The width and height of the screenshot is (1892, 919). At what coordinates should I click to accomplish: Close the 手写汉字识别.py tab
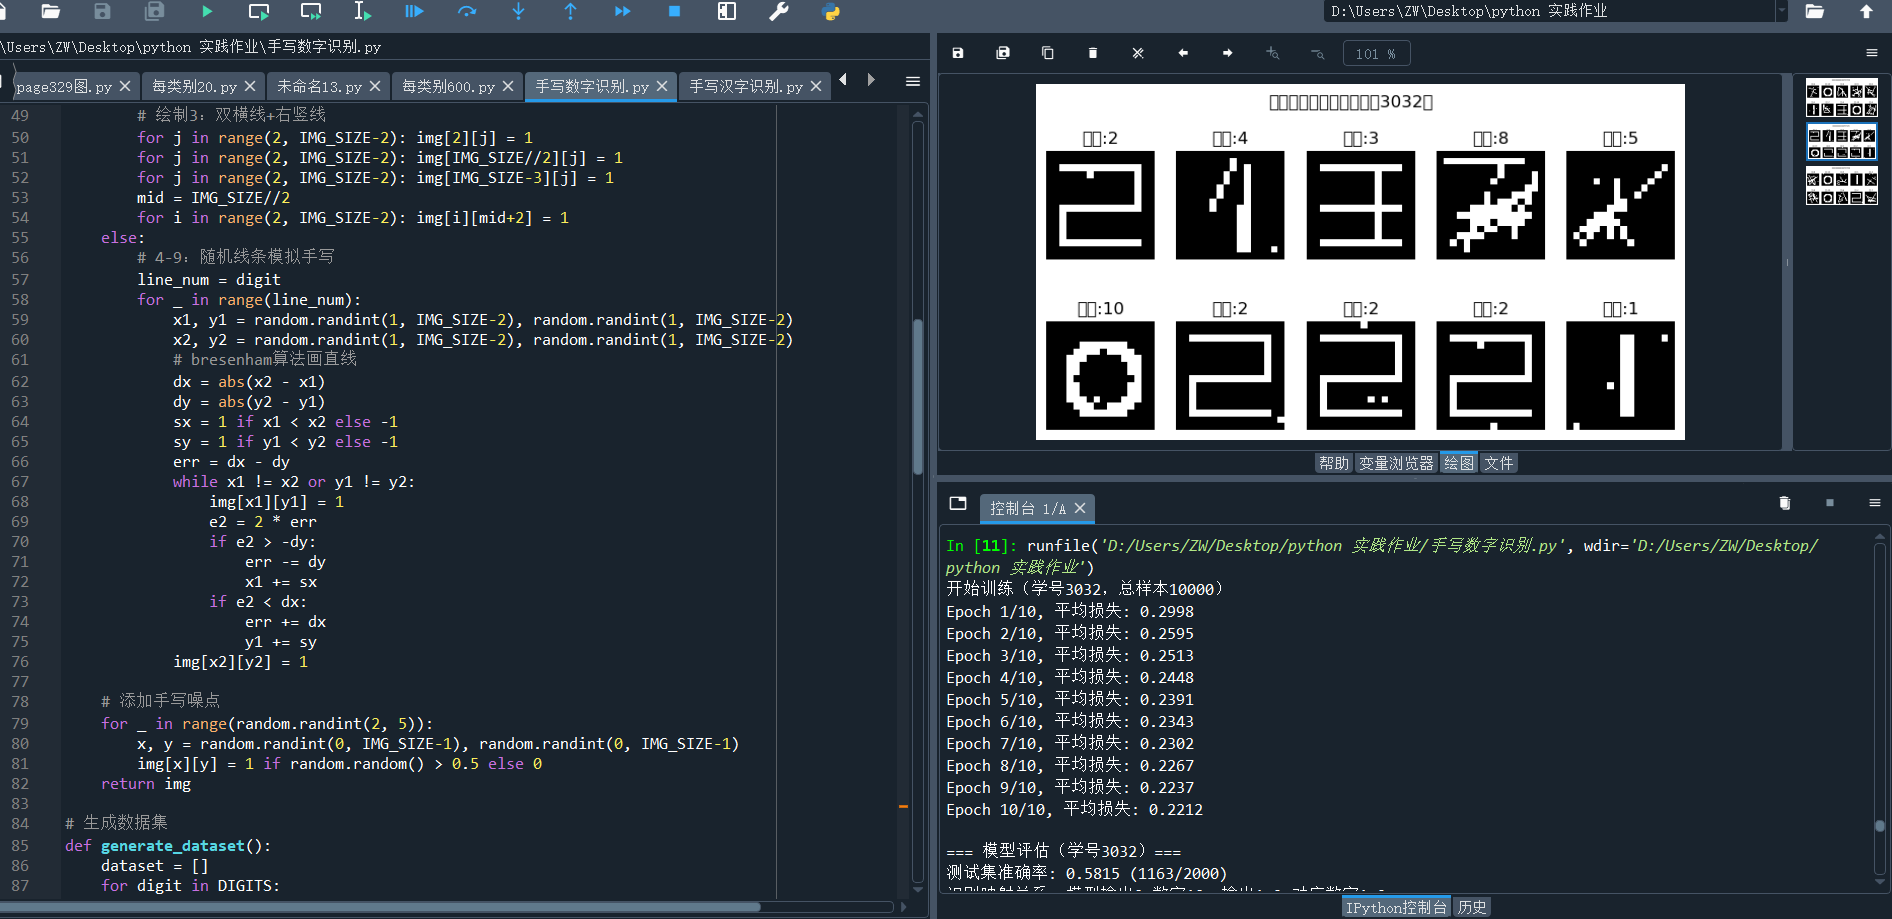pos(816,87)
